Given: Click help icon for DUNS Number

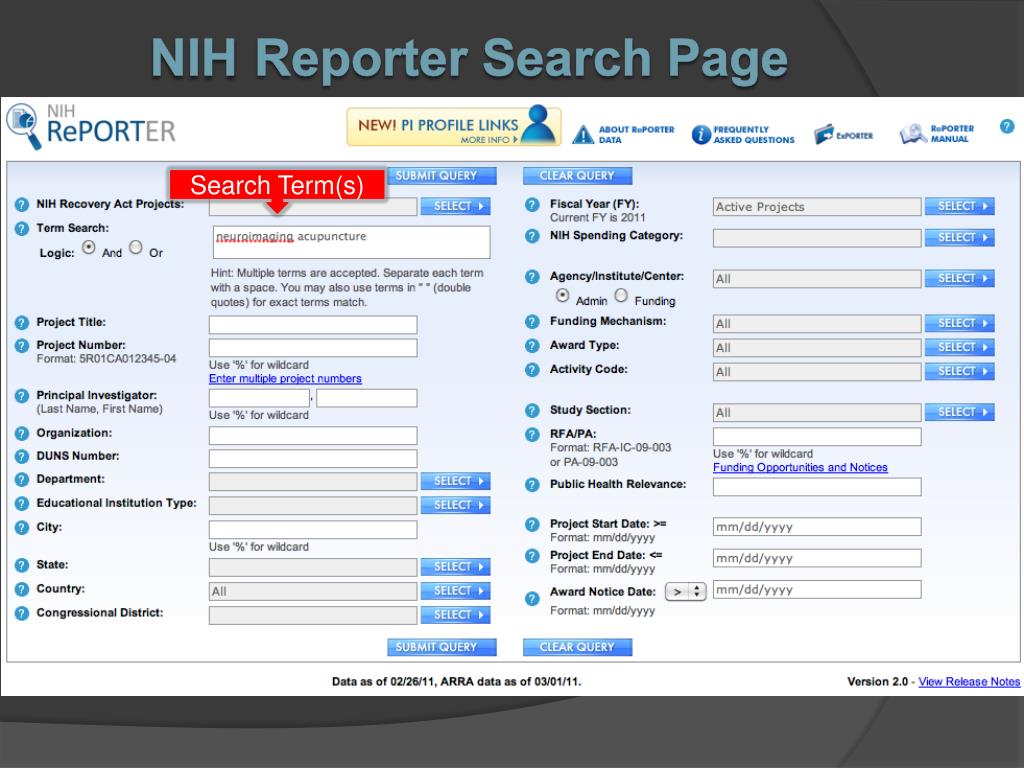Looking at the screenshot, I should click(22, 456).
